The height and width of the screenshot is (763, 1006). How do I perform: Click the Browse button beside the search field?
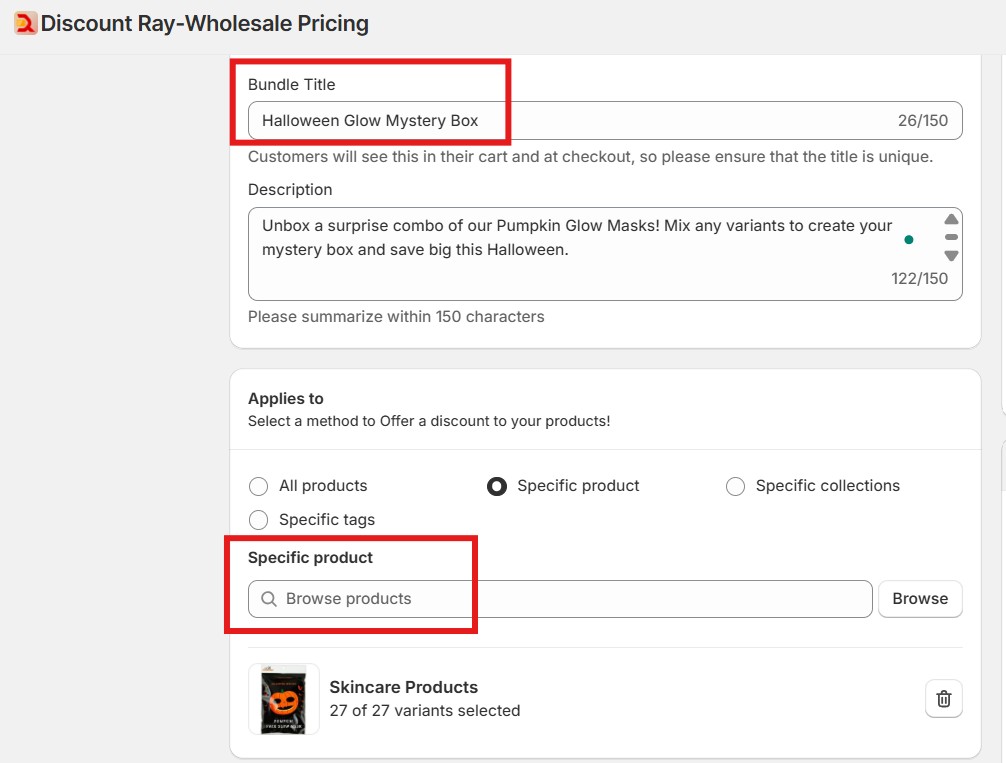click(919, 599)
